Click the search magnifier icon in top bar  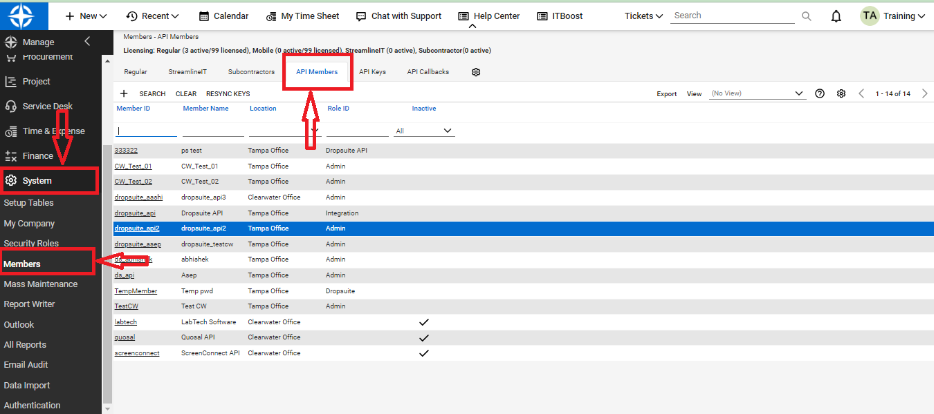pyautogui.click(x=806, y=16)
